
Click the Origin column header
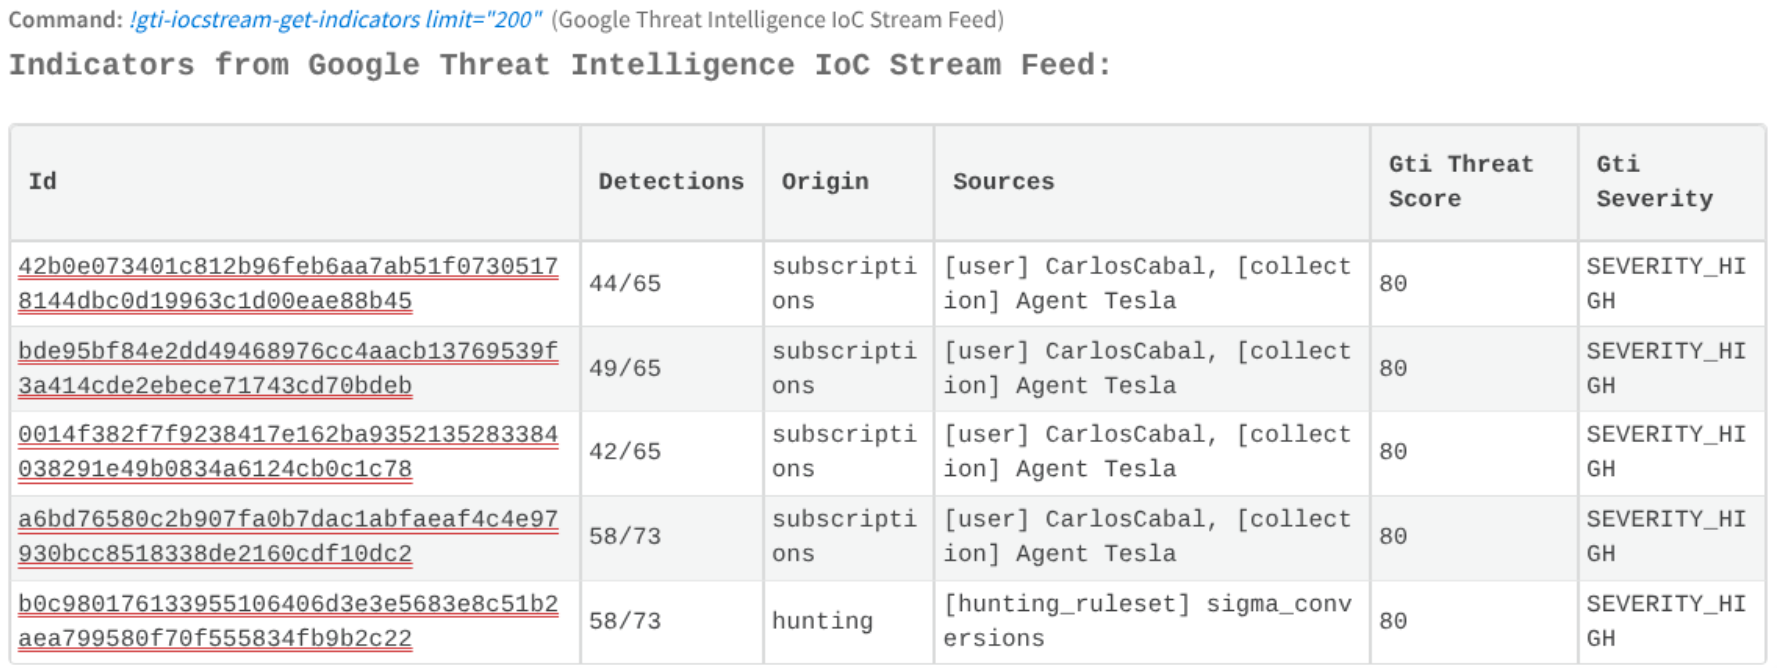[825, 182]
